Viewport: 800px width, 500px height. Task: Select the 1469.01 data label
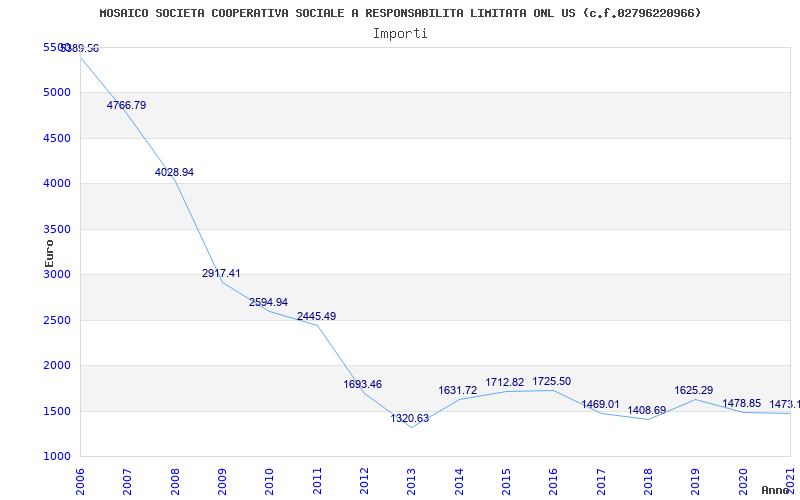click(600, 404)
